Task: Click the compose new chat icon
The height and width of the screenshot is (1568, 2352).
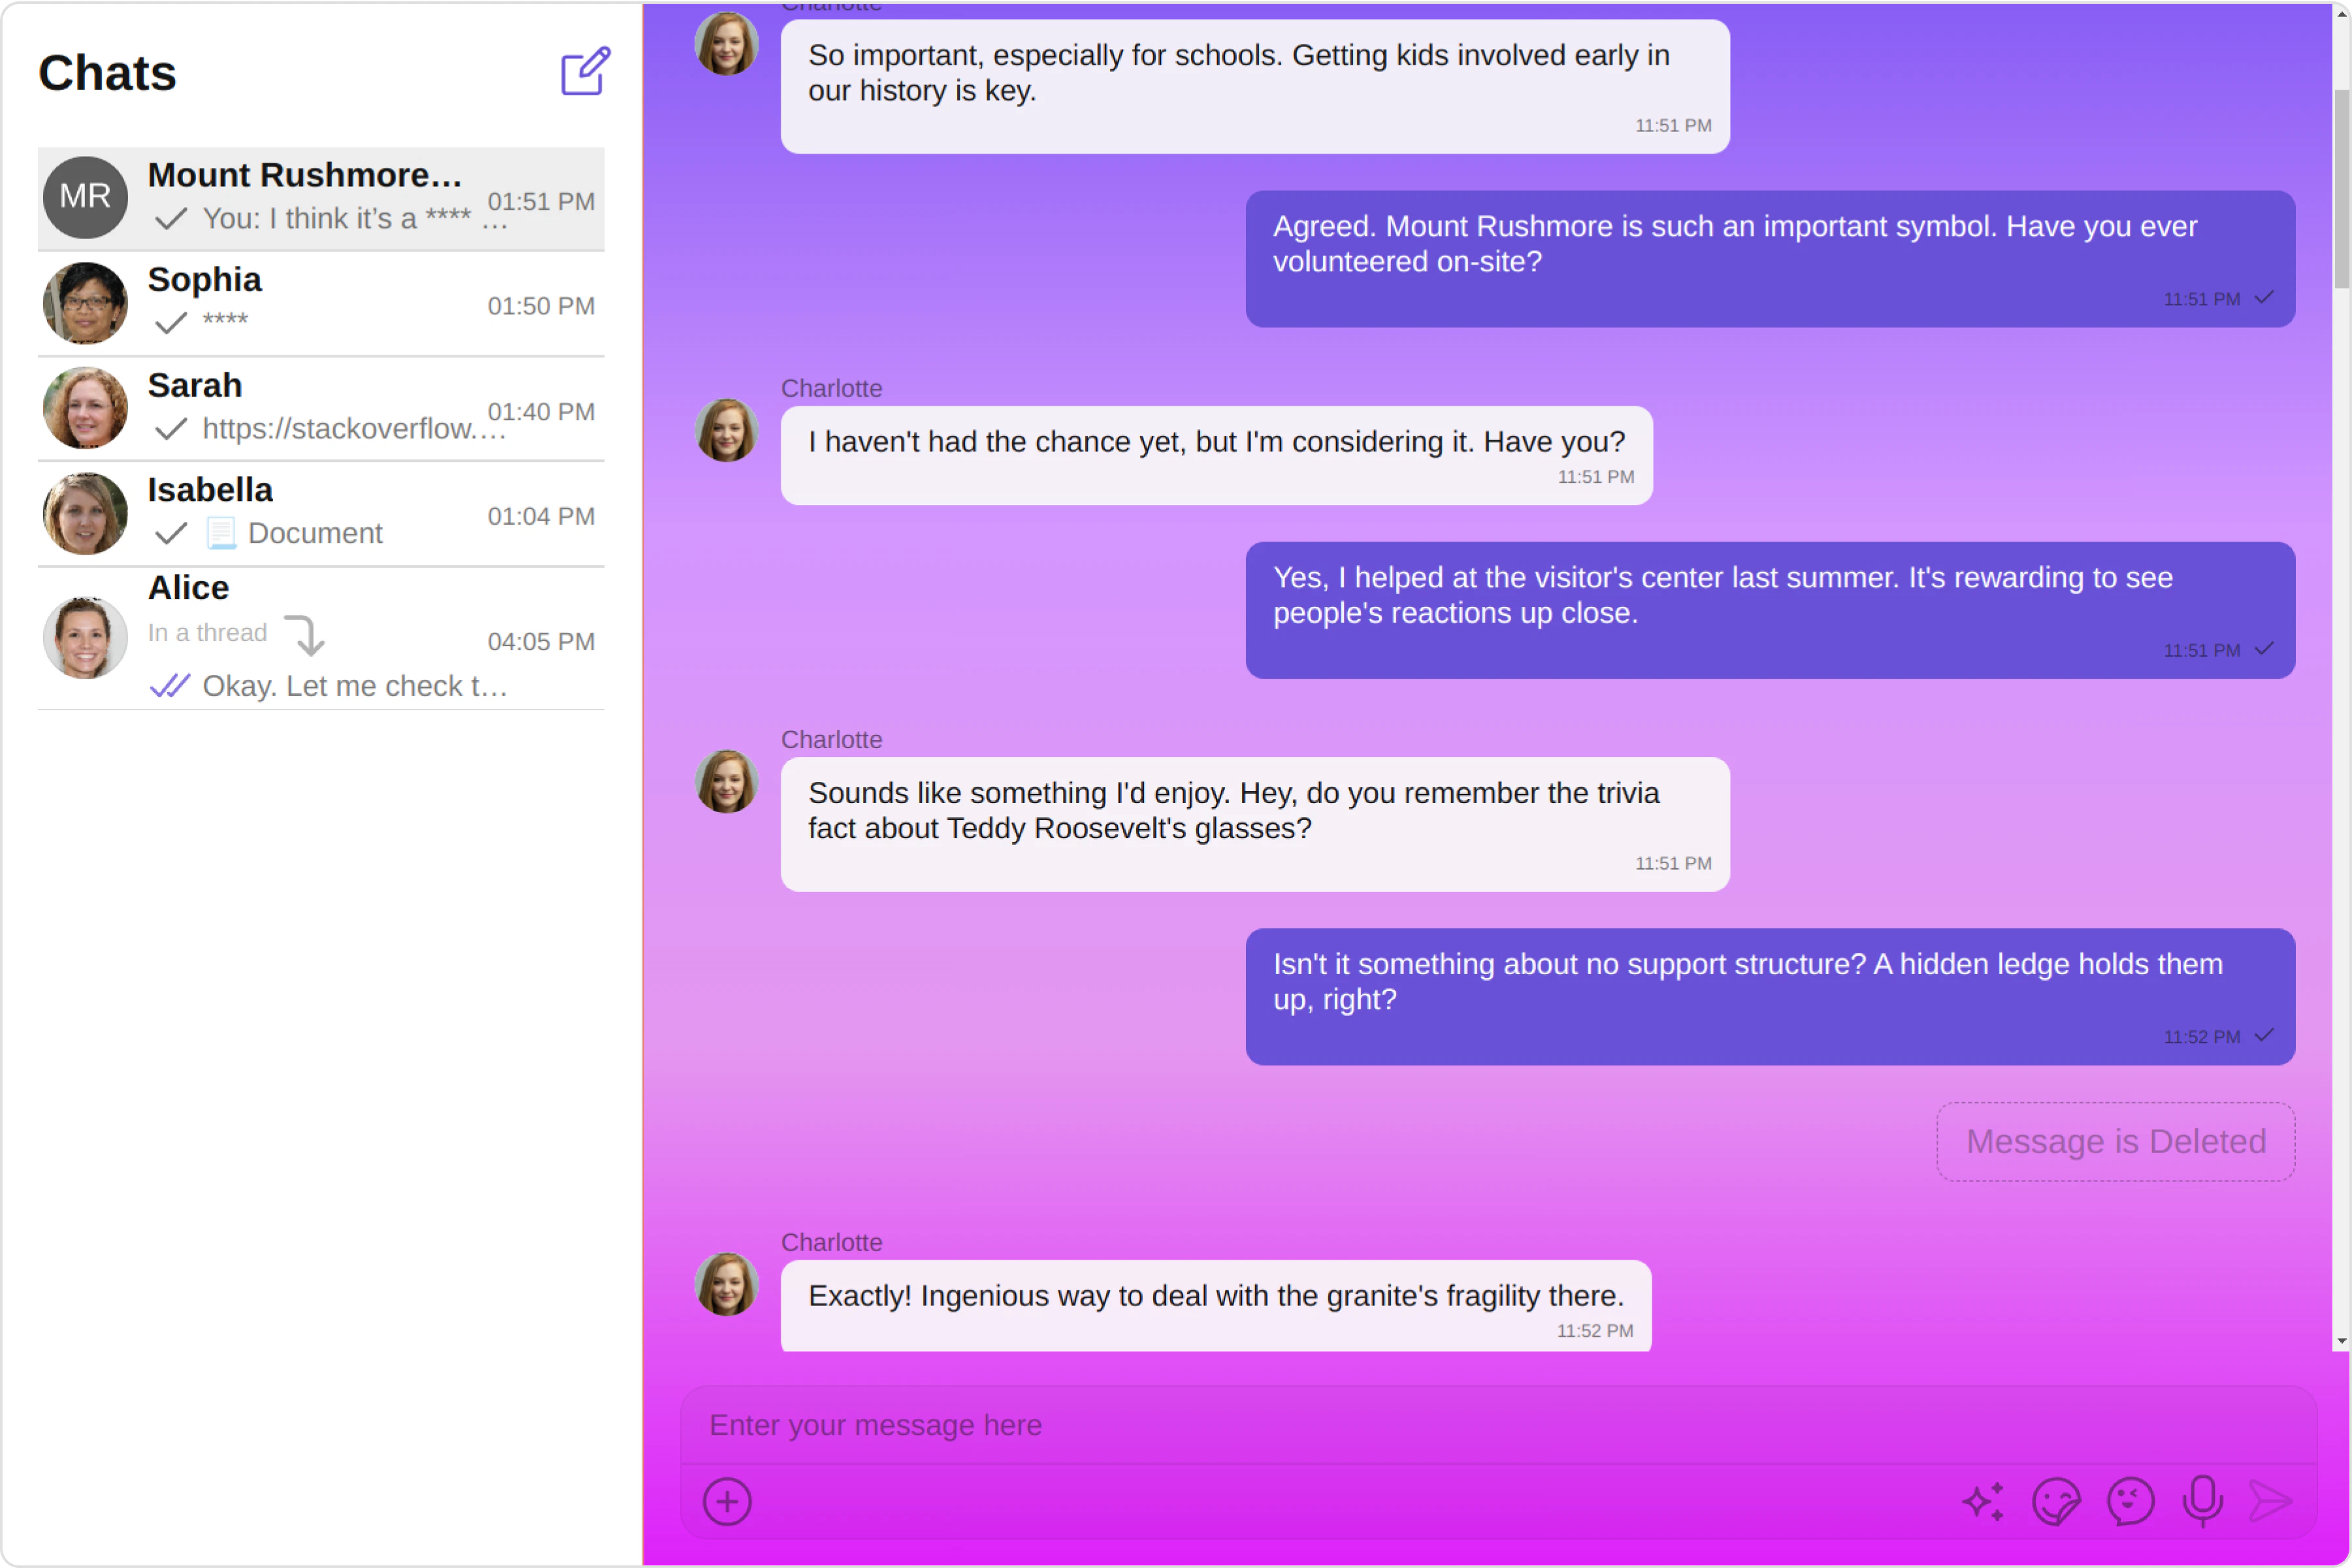Action: pos(585,71)
